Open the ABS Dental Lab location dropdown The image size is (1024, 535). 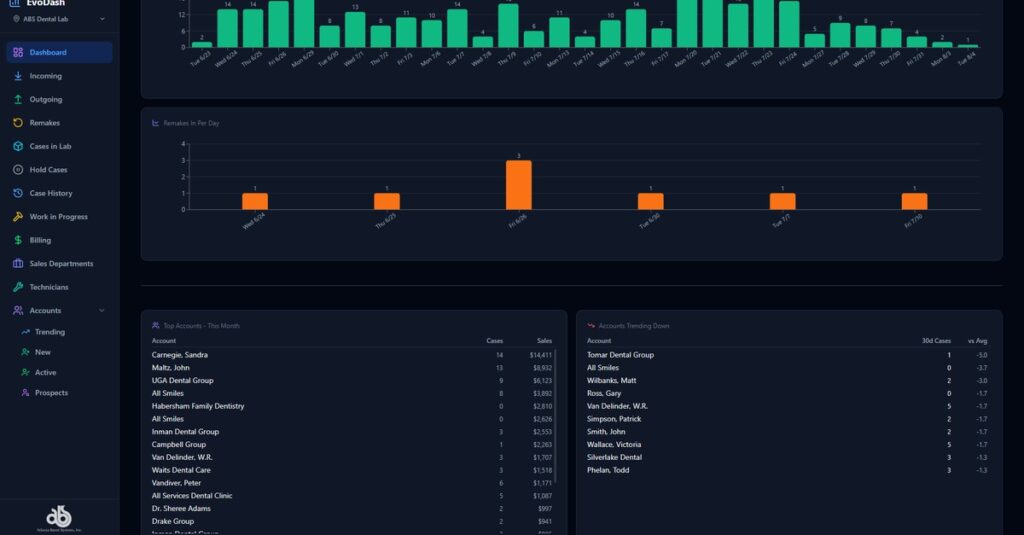coord(59,19)
